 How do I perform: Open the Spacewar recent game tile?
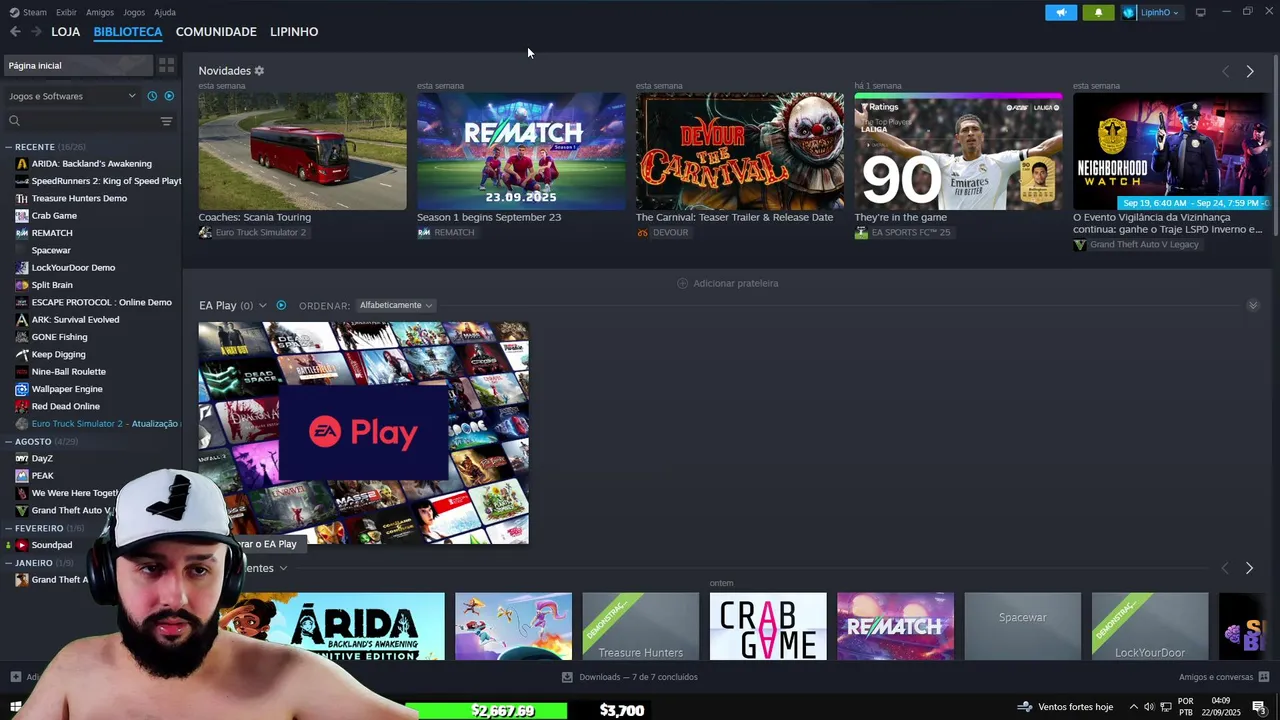[1022, 626]
